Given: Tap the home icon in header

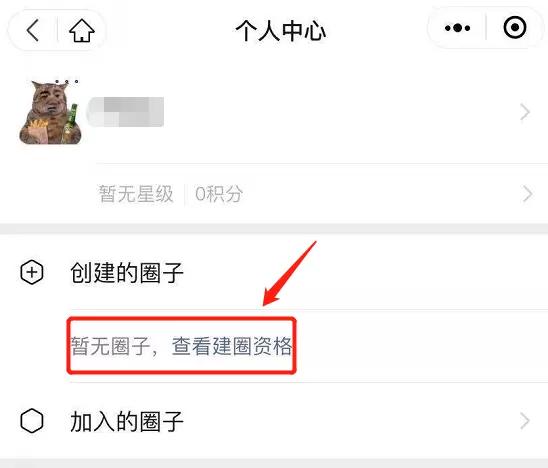Looking at the screenshot, I should coord(82,30).
